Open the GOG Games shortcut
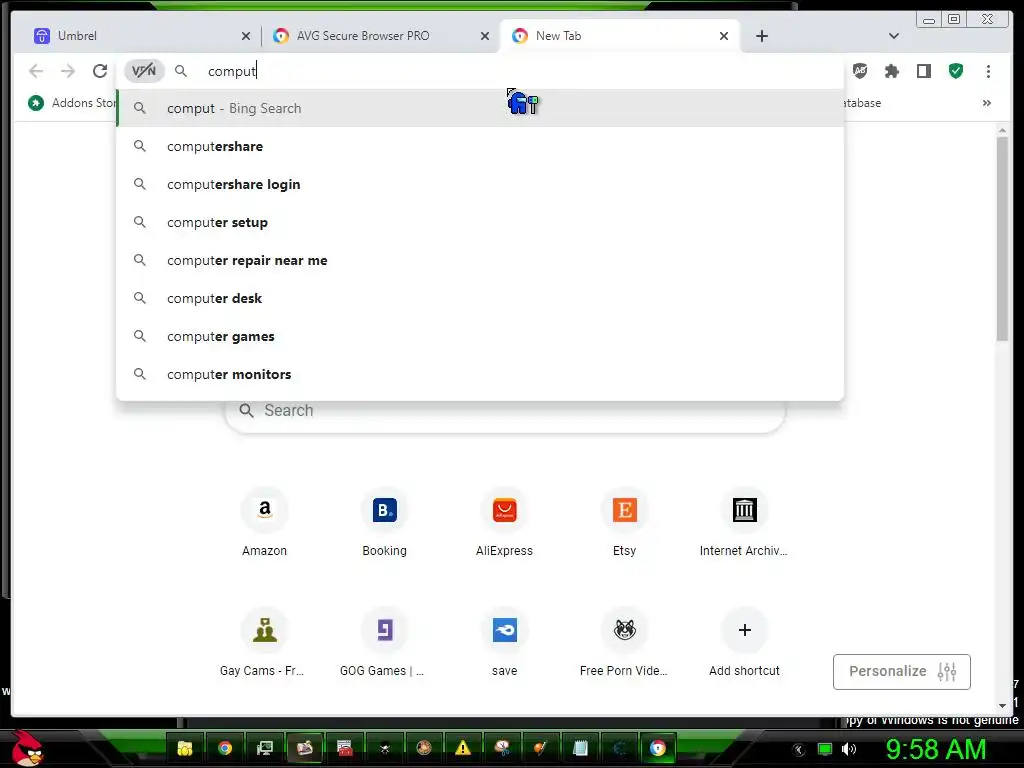 (385, 643)
